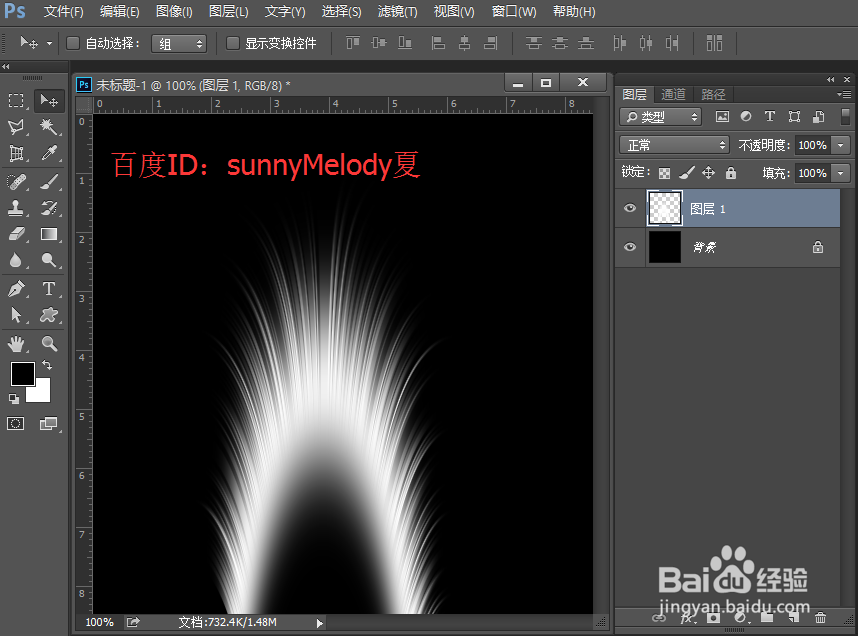Open the 编辑(E) menu
This screenshot has width=858, height=636.
(x=119, y=11)
